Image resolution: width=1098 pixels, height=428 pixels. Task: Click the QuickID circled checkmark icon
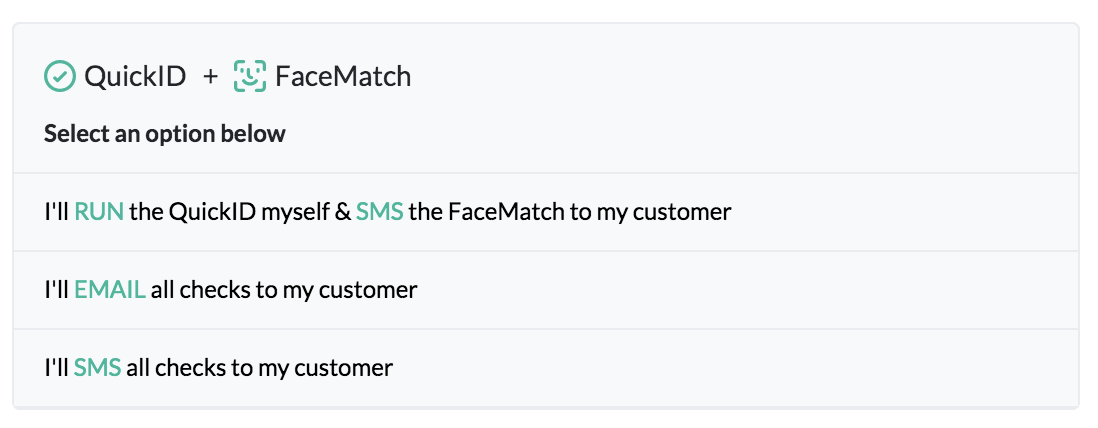click(61, 76)
